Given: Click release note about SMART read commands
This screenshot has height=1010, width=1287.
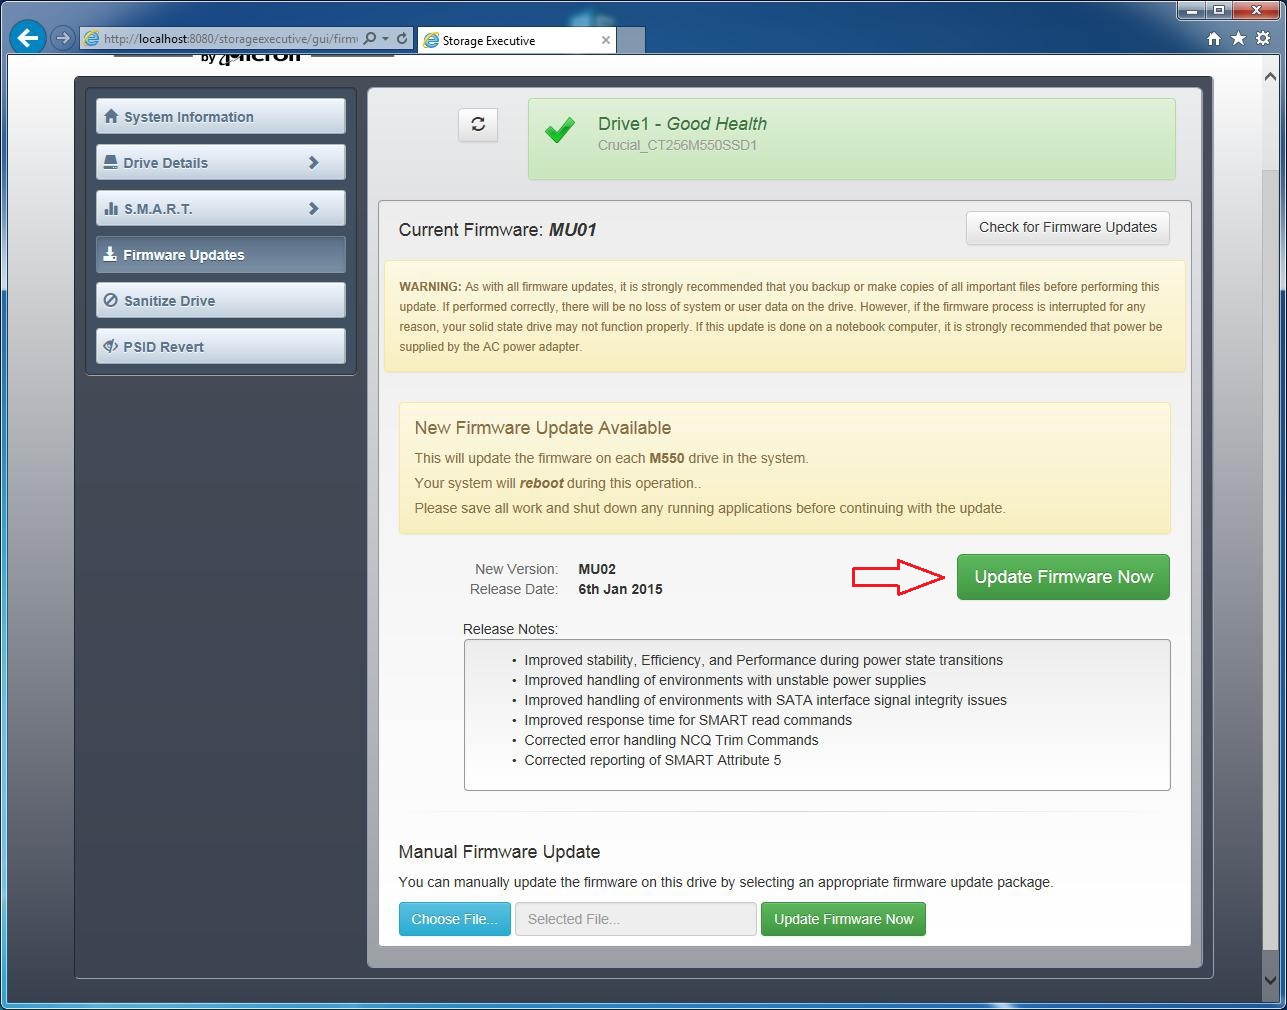Looking at the screenshot, I should pos(688,720).
